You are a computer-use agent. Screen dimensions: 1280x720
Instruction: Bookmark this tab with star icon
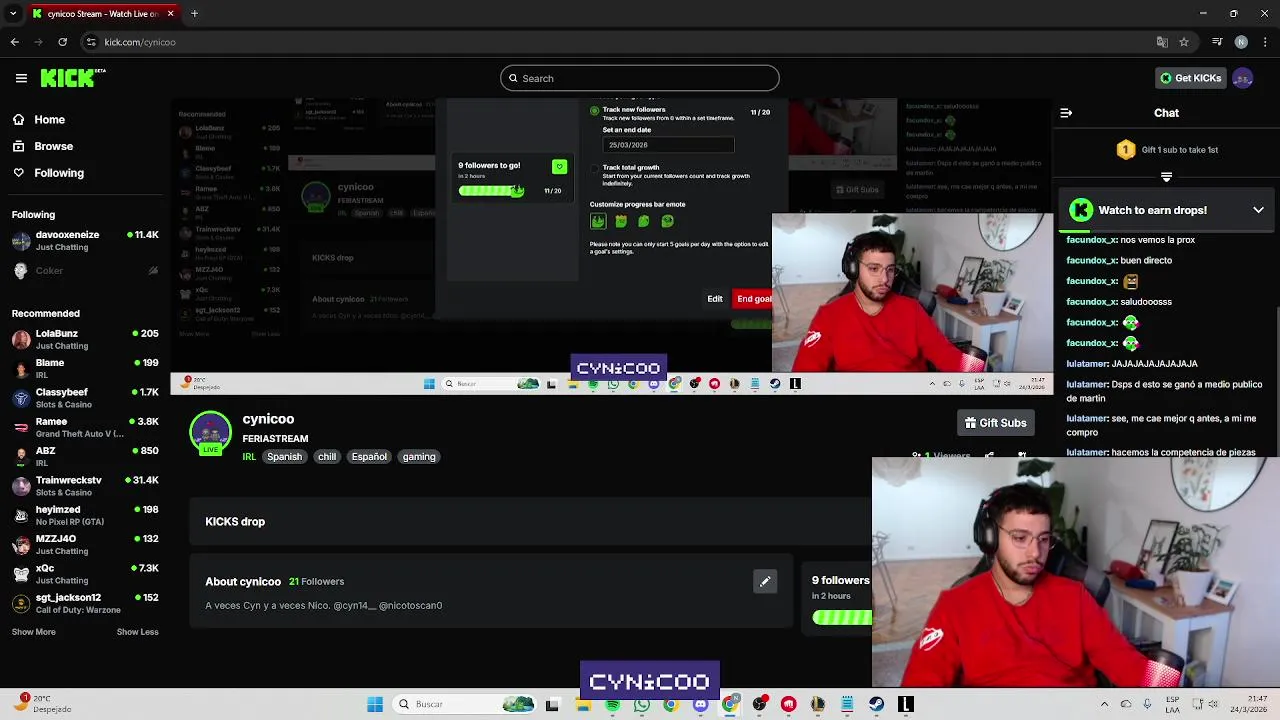coord(1184,42)
